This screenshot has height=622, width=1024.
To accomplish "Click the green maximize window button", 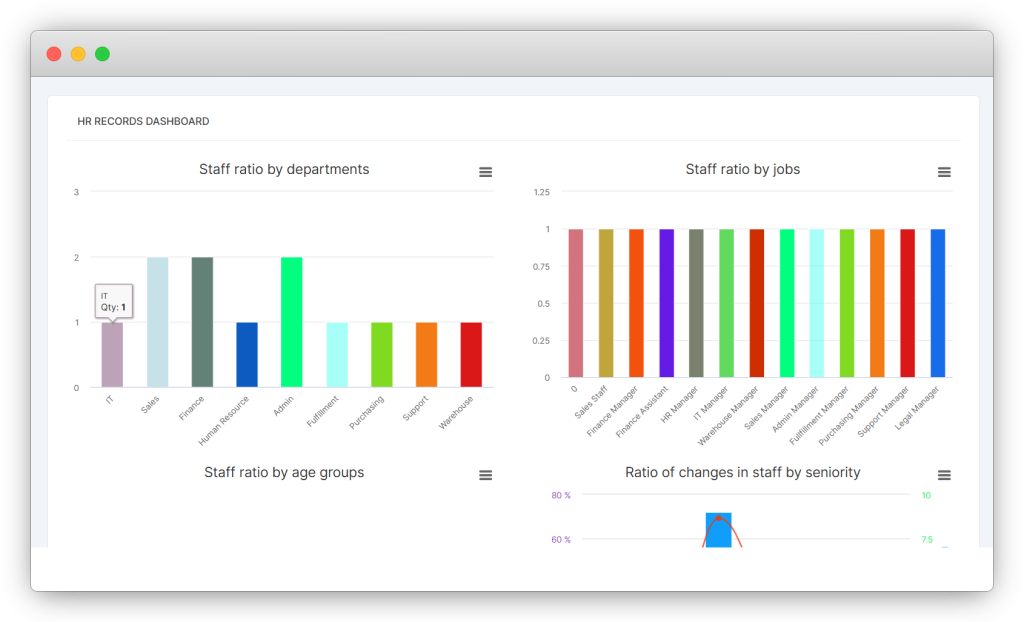I will (x=102, y=54).
